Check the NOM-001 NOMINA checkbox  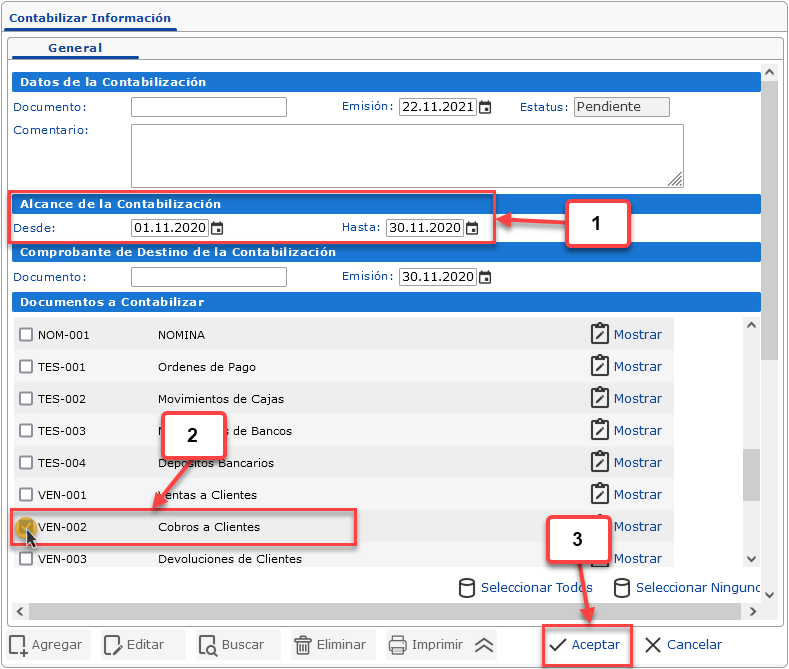click(x=26, y=335)
